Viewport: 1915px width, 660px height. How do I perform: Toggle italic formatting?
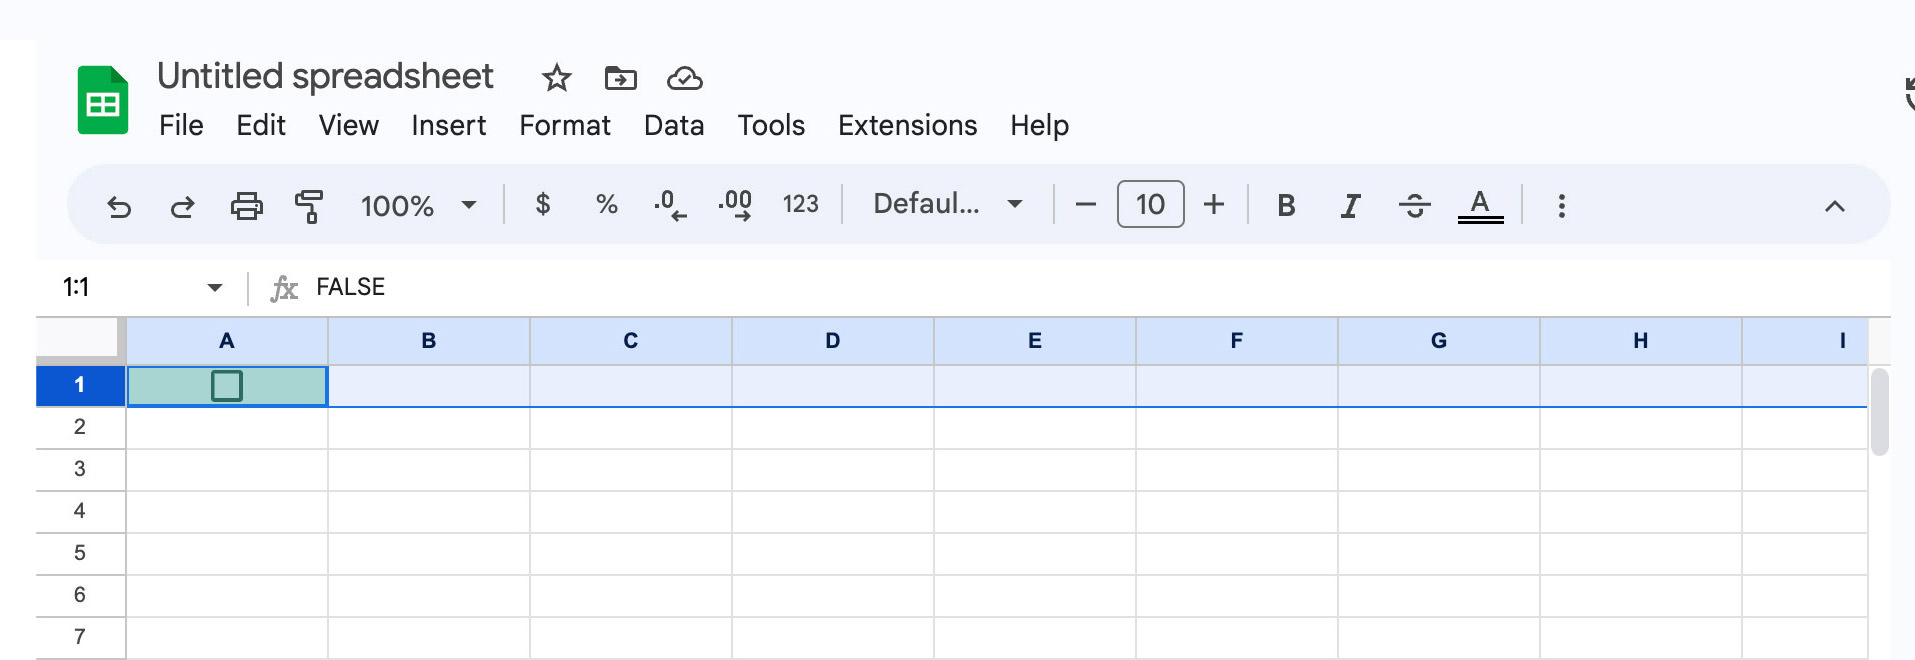point(1350,206)
